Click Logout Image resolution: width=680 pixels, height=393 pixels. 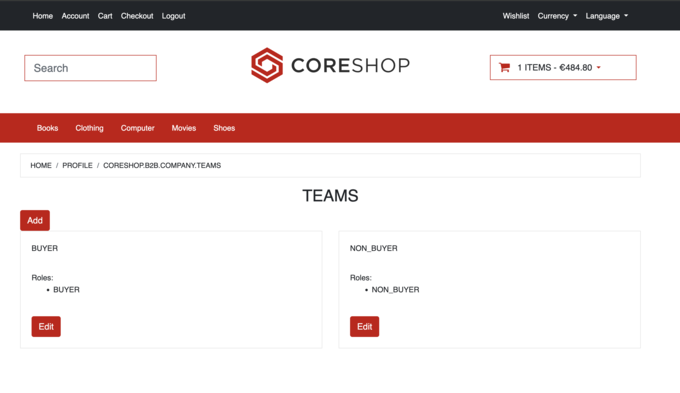tap(173, 16)
